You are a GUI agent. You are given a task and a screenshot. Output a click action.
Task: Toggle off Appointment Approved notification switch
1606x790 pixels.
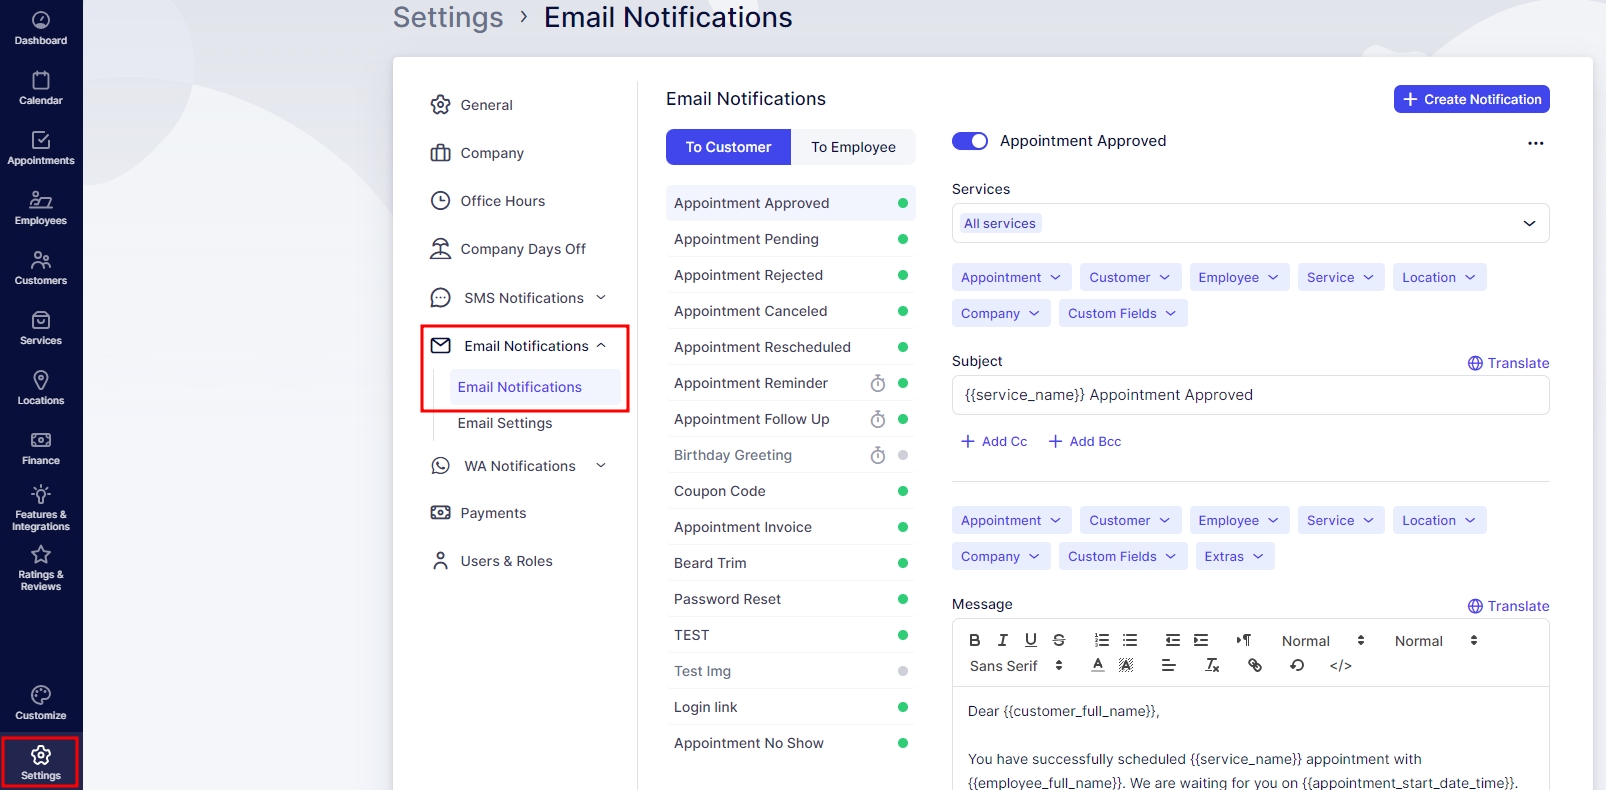[x=969, y=141]
